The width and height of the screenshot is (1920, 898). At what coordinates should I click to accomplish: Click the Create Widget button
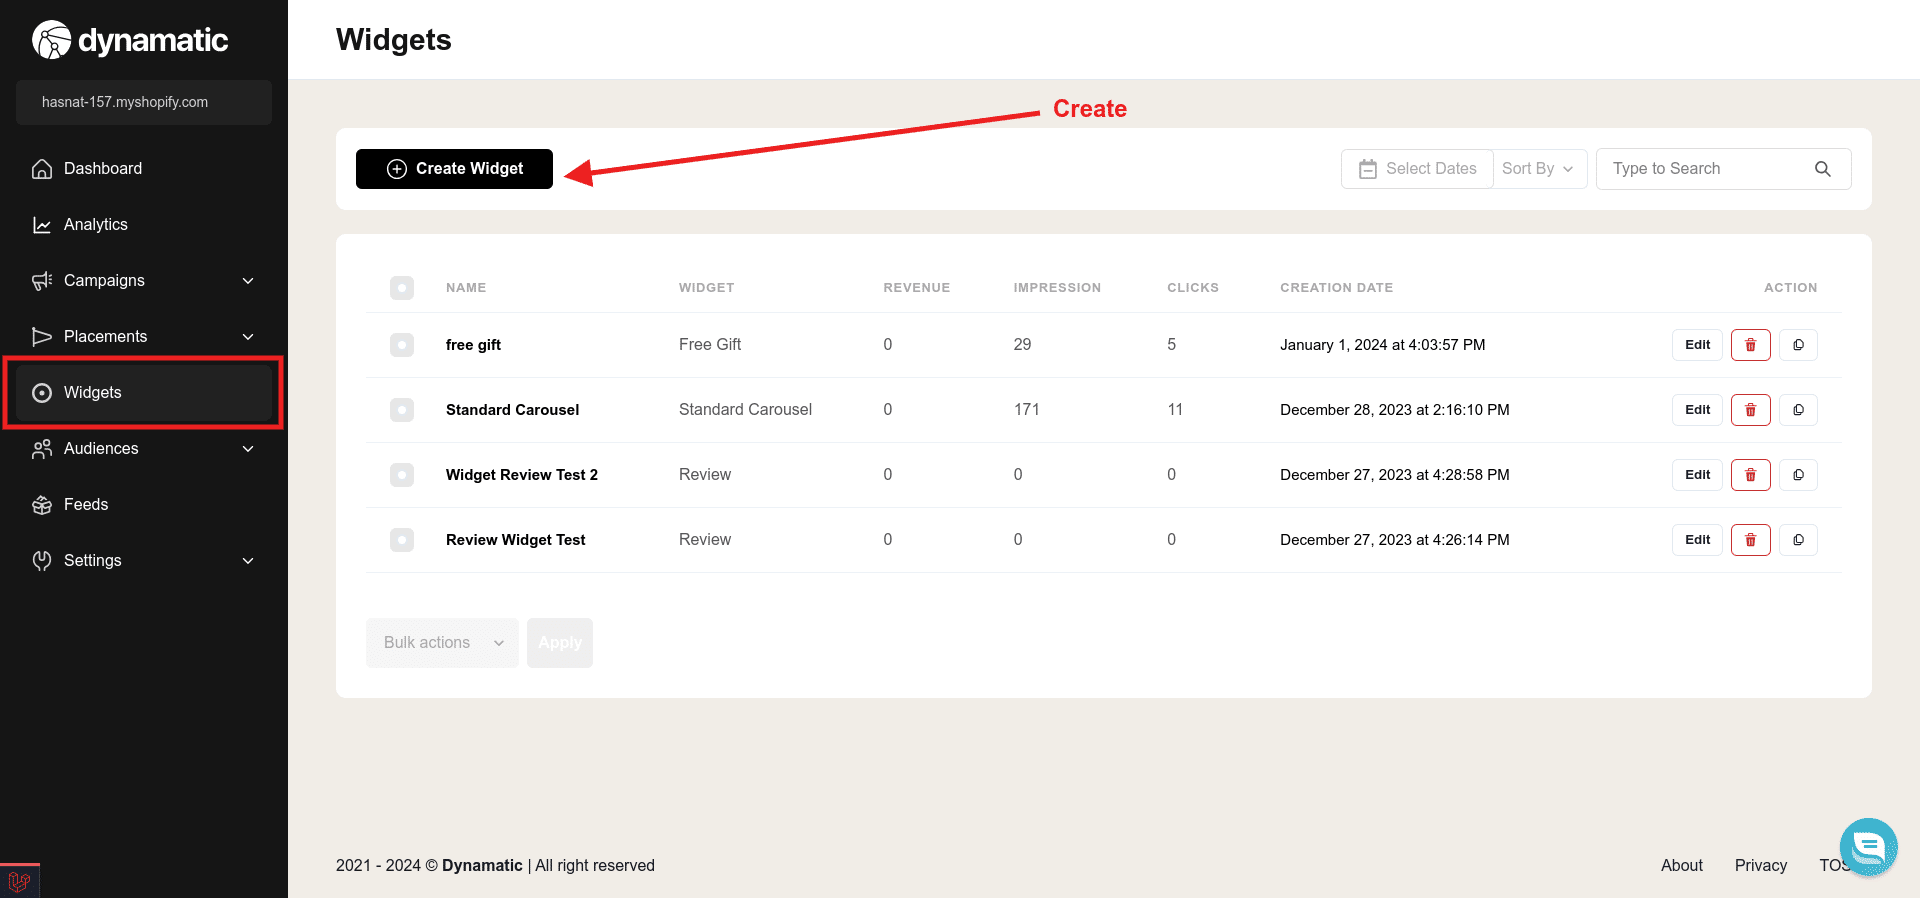click(x=454, y=169)
